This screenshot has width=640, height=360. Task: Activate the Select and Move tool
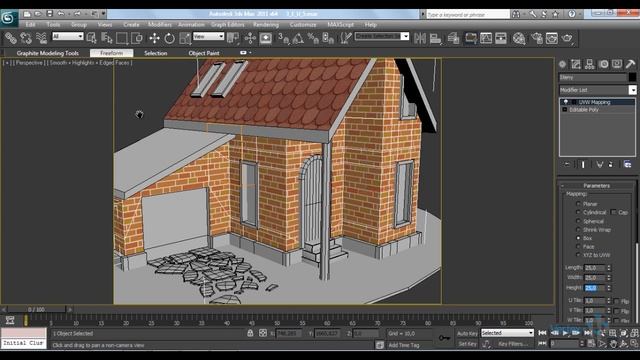pyautogui.click(x=154, y=38)
